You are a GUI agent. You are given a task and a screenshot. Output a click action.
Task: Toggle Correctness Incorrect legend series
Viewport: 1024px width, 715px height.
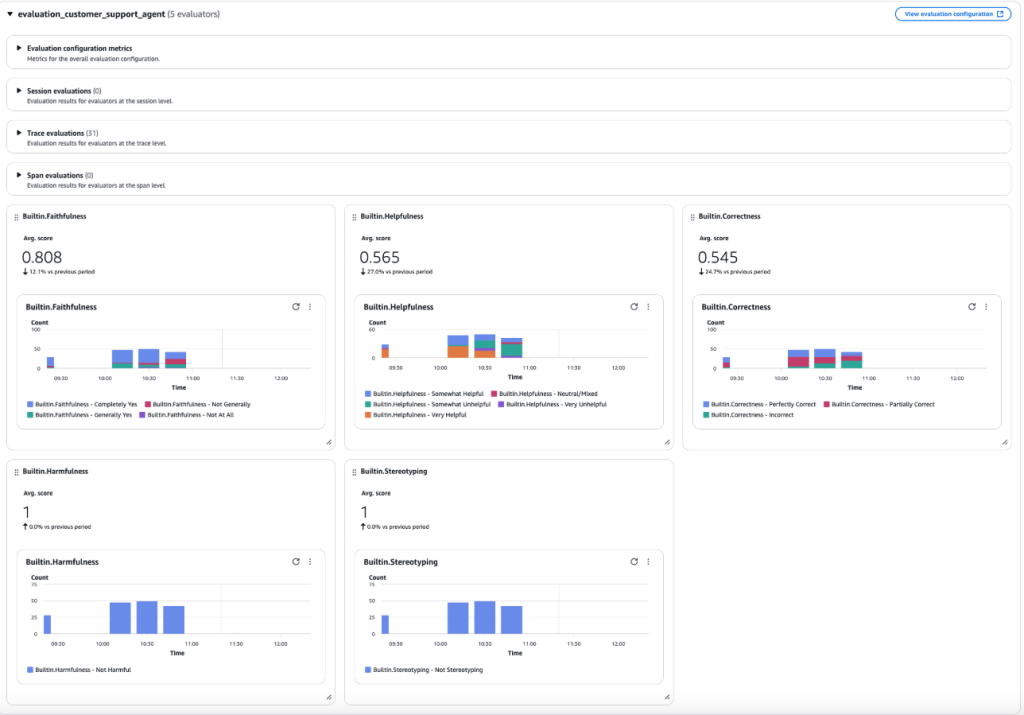point(748,414)
